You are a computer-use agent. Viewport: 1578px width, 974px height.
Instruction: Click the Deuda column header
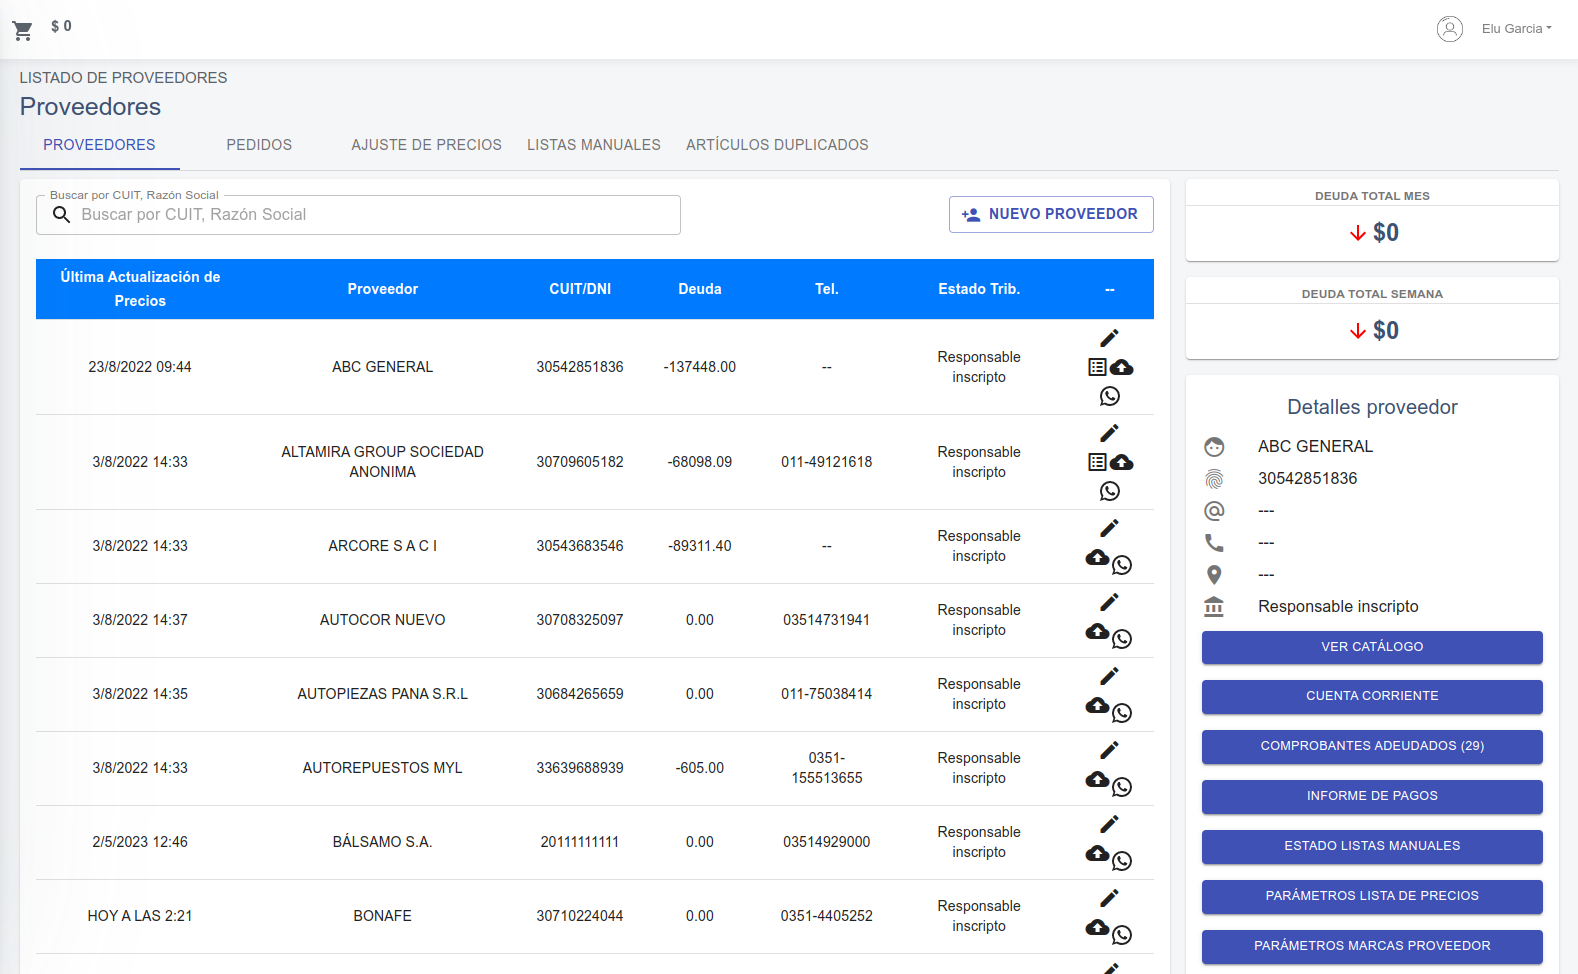[x=700, y=289]
